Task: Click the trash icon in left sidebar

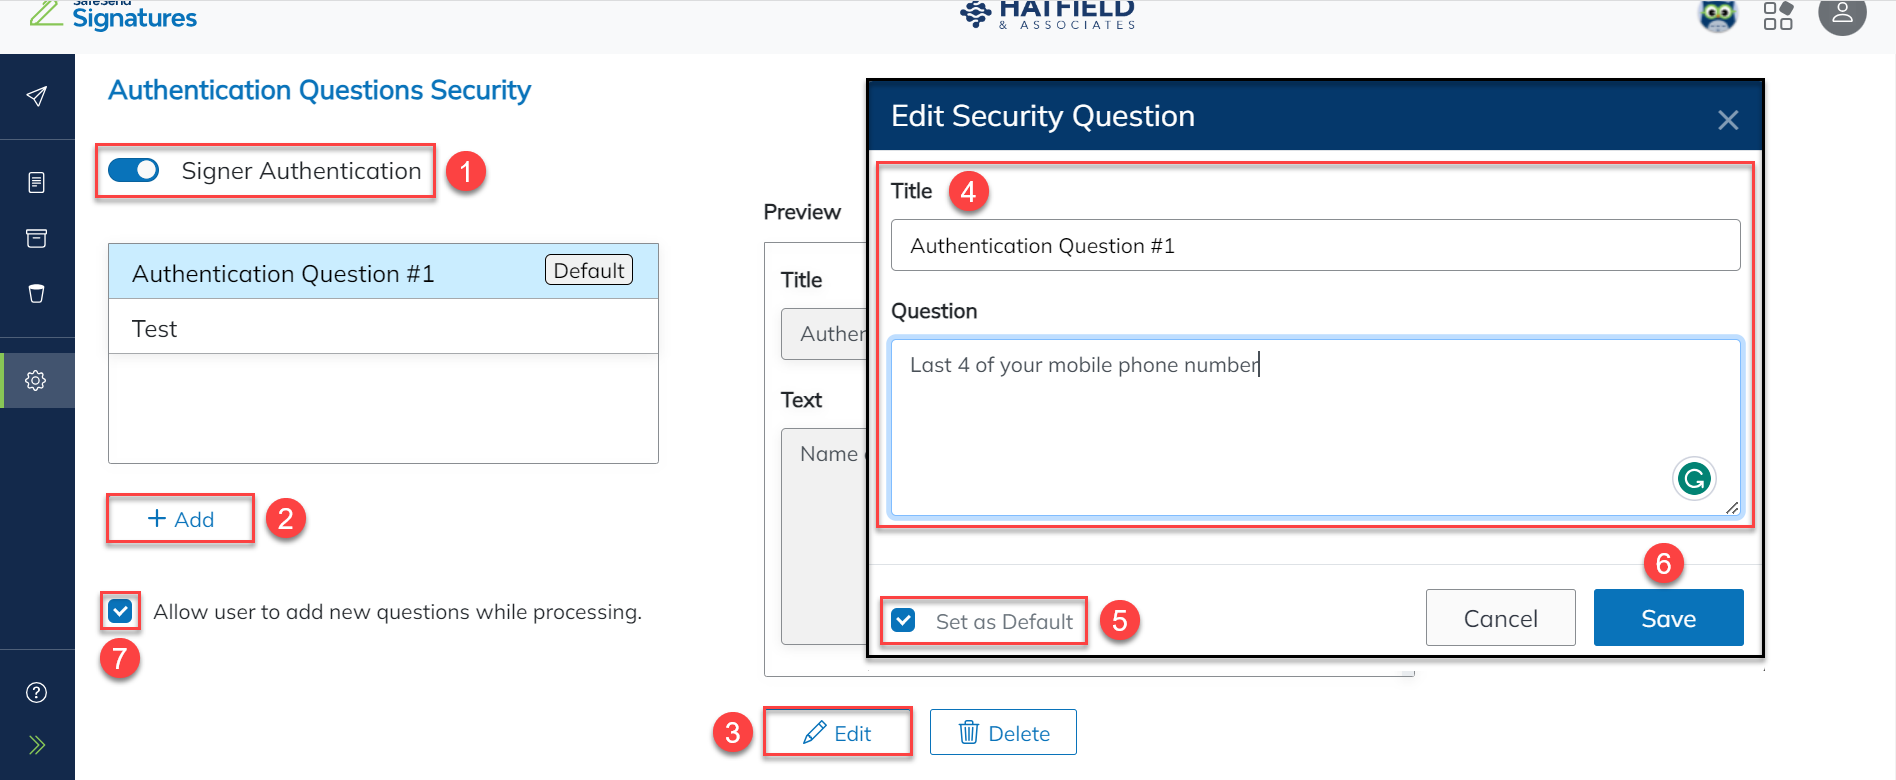Action: (37, 293)
